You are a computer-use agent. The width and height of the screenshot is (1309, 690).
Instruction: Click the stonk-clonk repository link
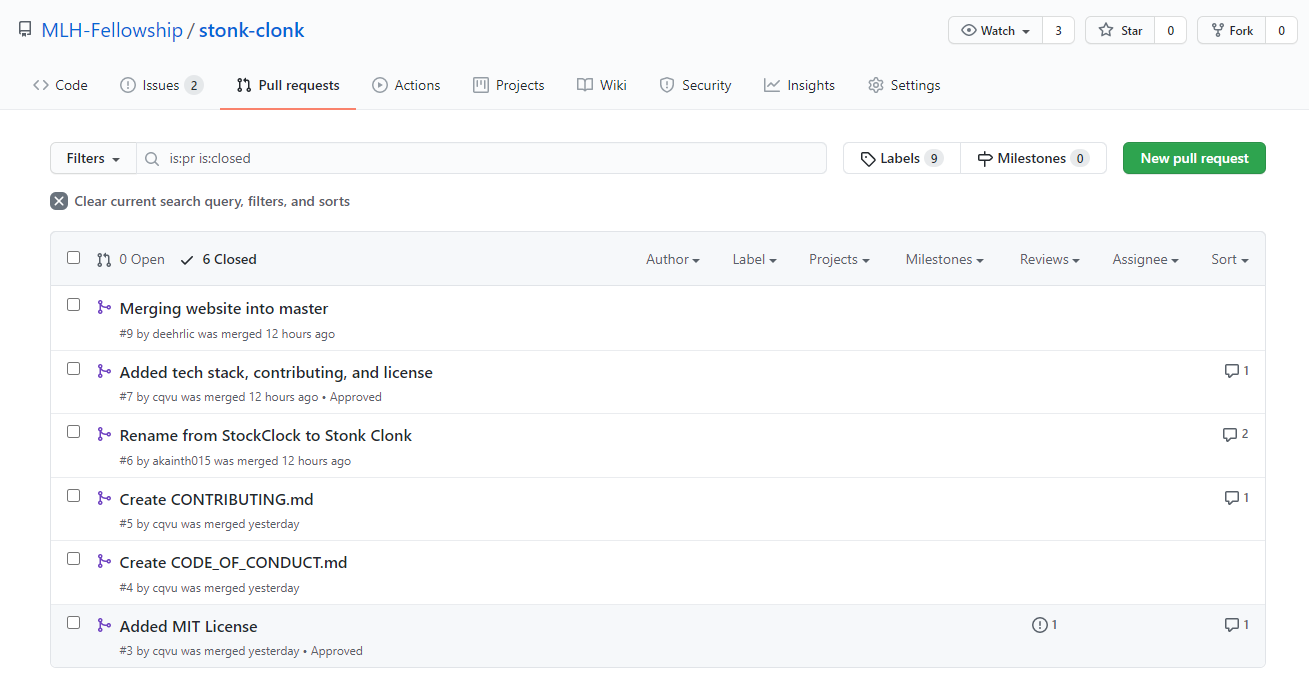[x=252, y=30]
